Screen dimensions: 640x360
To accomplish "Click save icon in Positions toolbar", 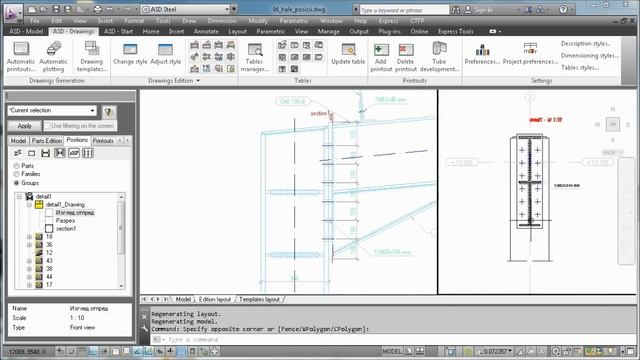I will [x=45, y=153].
